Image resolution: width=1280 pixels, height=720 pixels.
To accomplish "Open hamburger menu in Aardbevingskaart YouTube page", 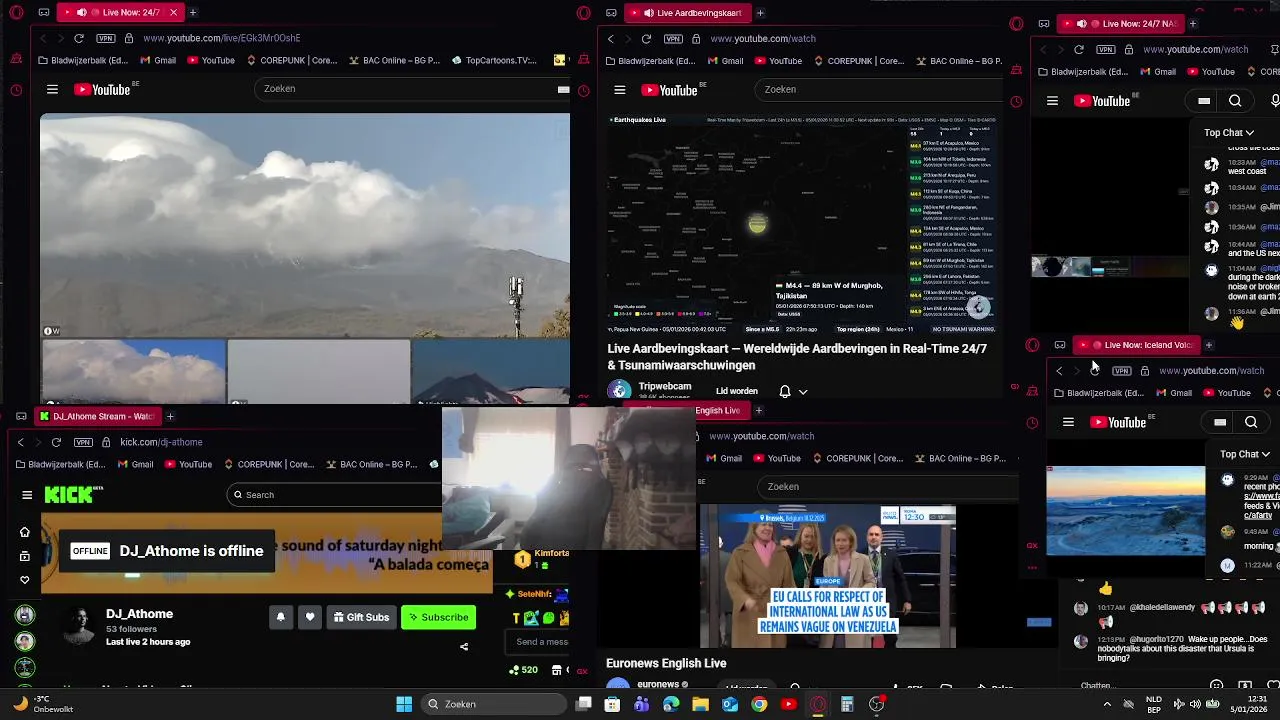I will tap(620, 90).
